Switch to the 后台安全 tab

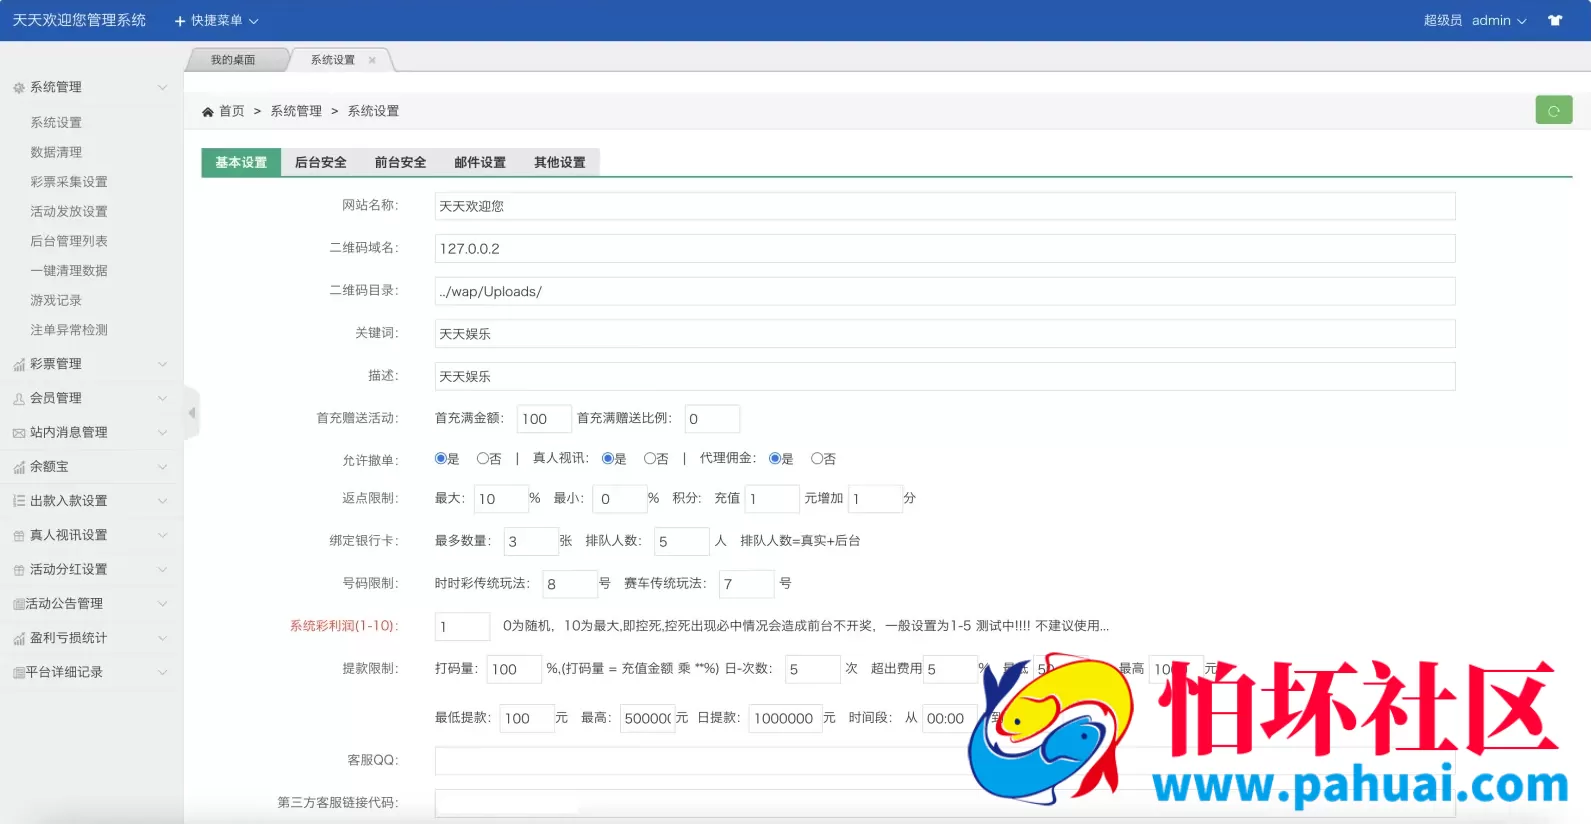[x=321, y=162]
